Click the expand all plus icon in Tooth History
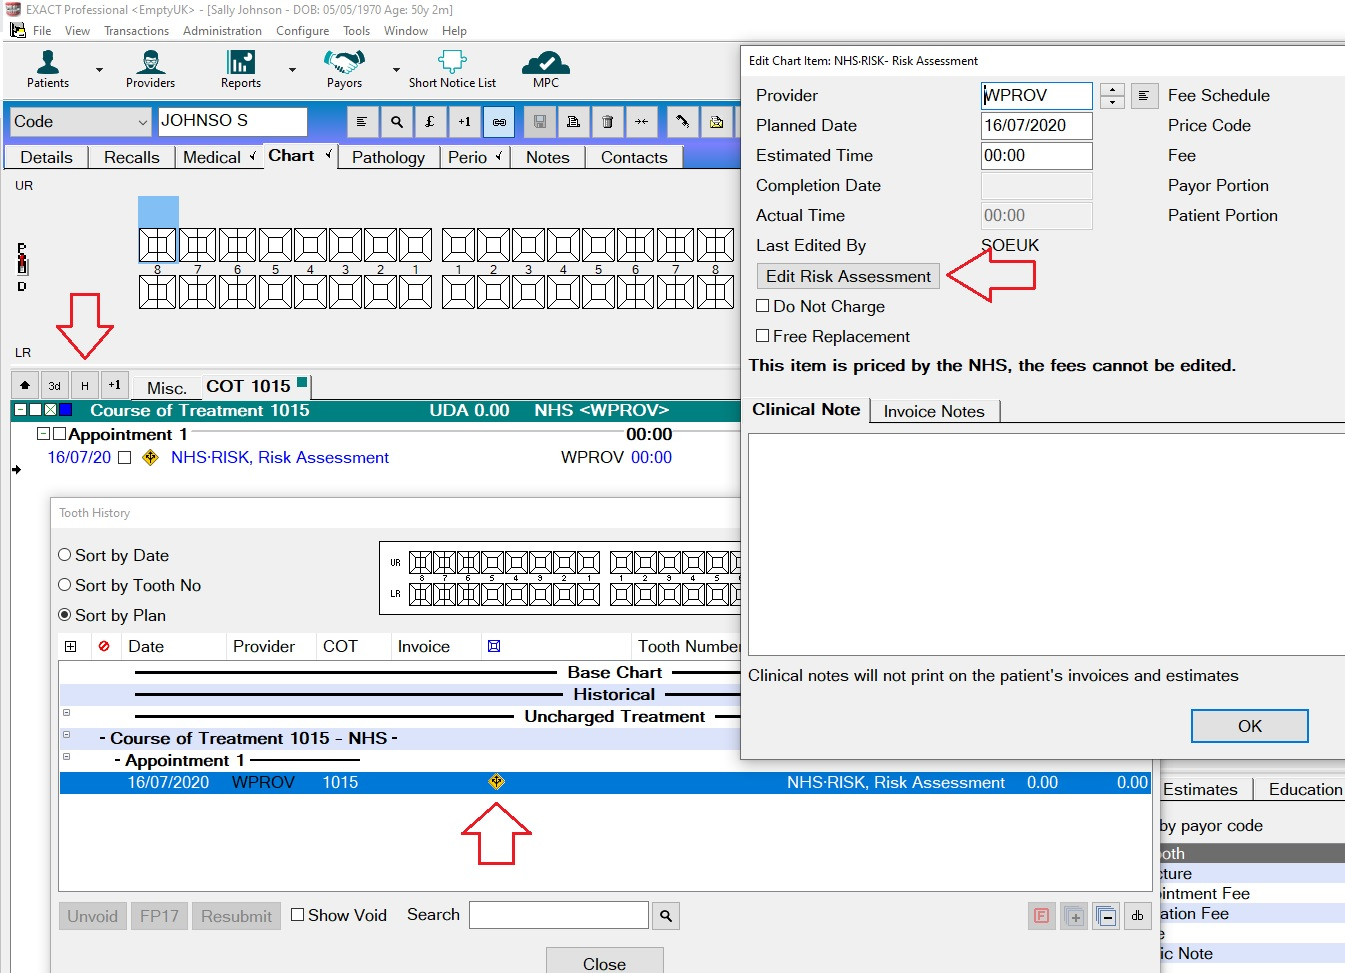This screenshot has width=1345, height=973. pyautogui.click(x=1075, y=915)
